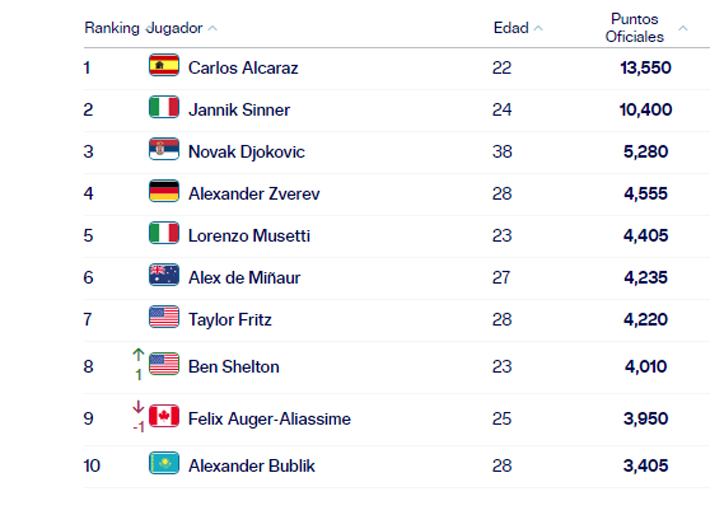Click the red down arrow for Auger-Aliassime
Image resolution: width=710 pixels, height=515 pixels.
point(138,407)
